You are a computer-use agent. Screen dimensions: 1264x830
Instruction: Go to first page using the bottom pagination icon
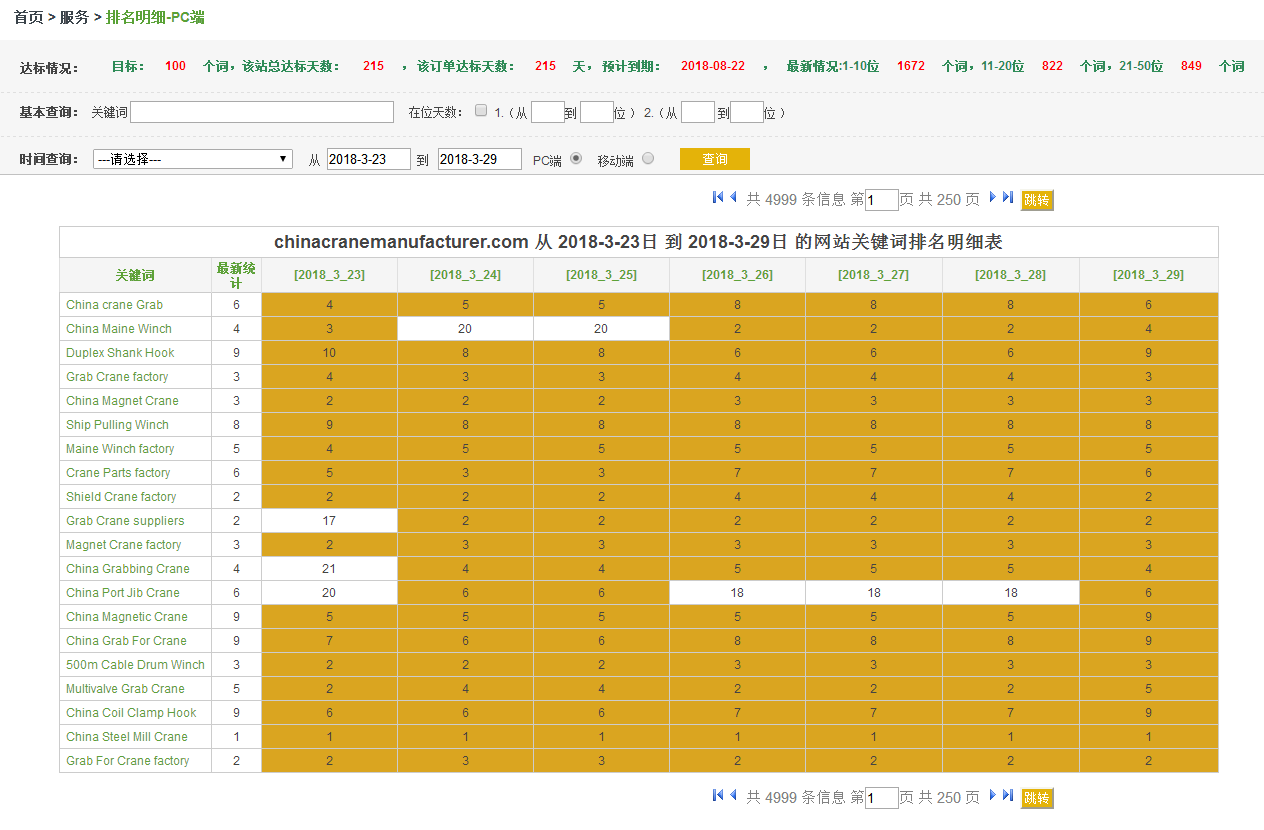tap(718, 796)
